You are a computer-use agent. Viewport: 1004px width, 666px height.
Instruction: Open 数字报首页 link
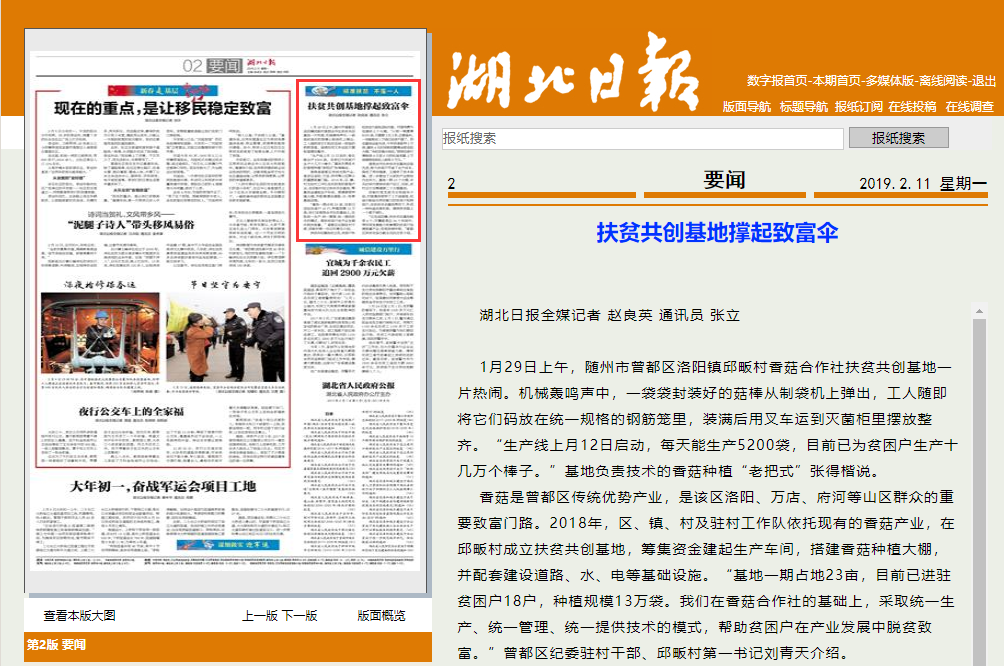coord(777,81)
